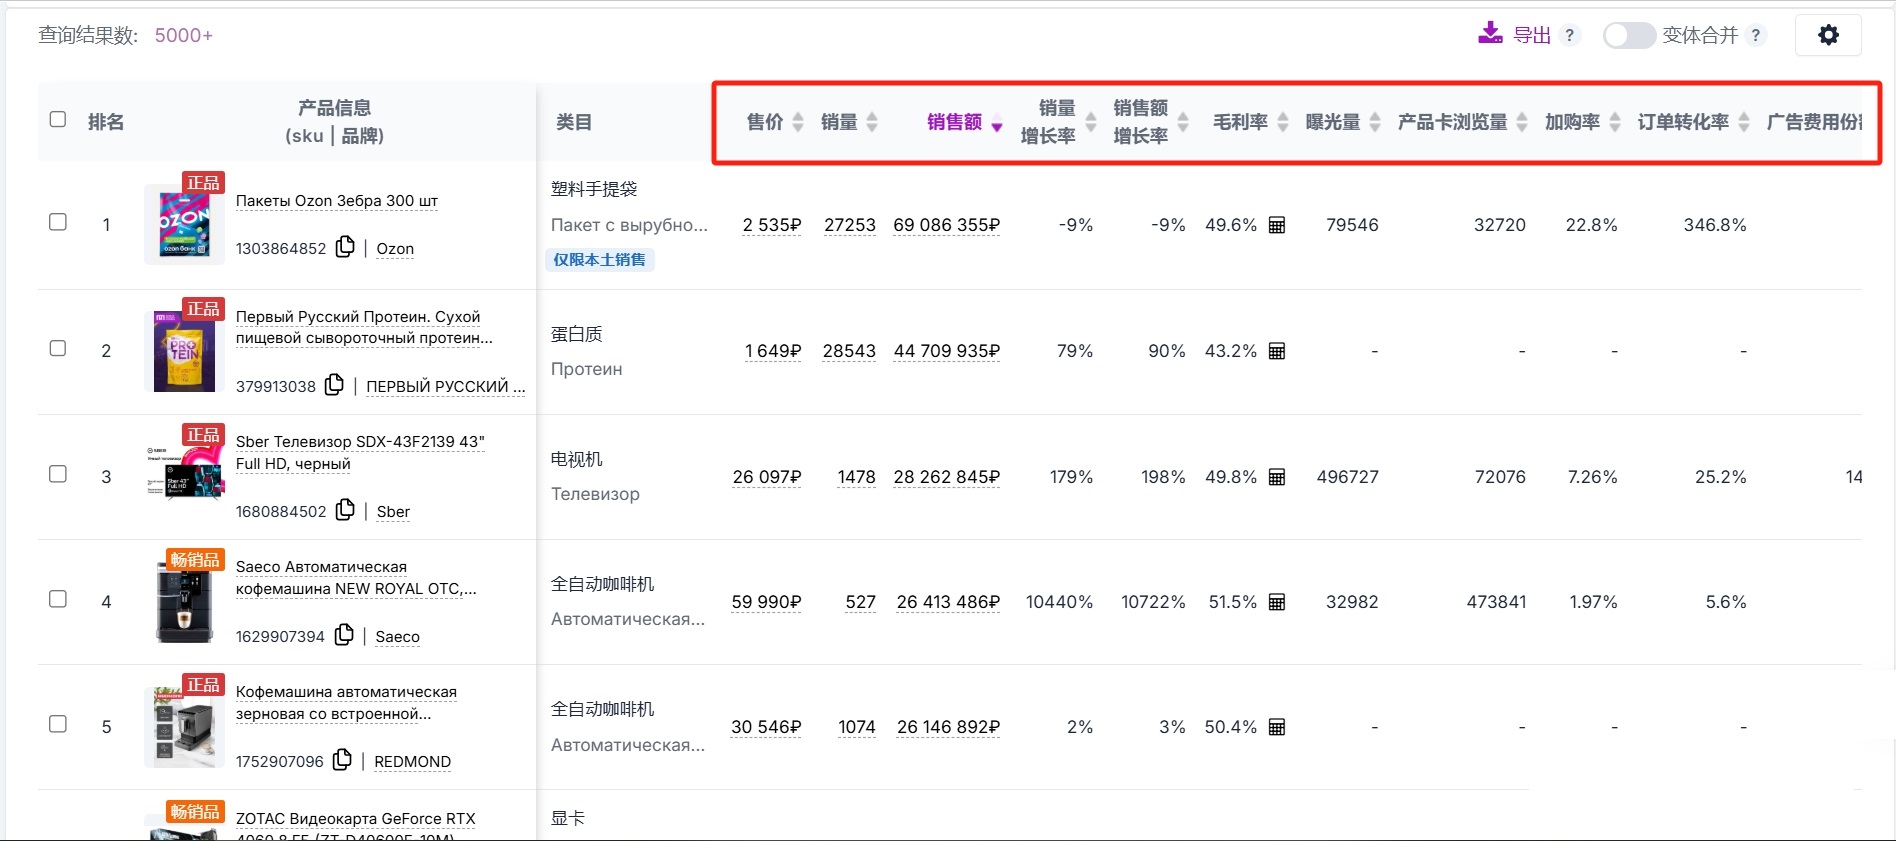Click the 仅限本土销售 tag
Screen dimensions: 1896x841
[600, 260]
